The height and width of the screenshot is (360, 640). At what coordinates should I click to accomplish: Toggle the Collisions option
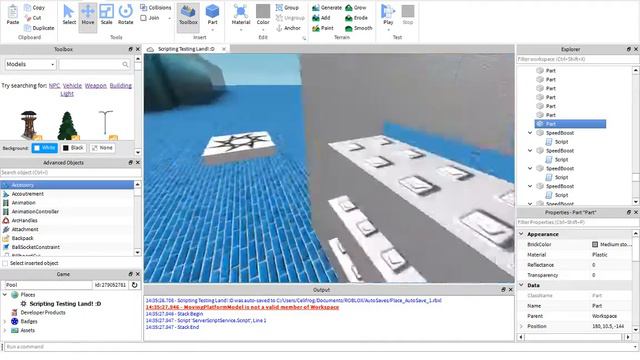click(156, 8)
